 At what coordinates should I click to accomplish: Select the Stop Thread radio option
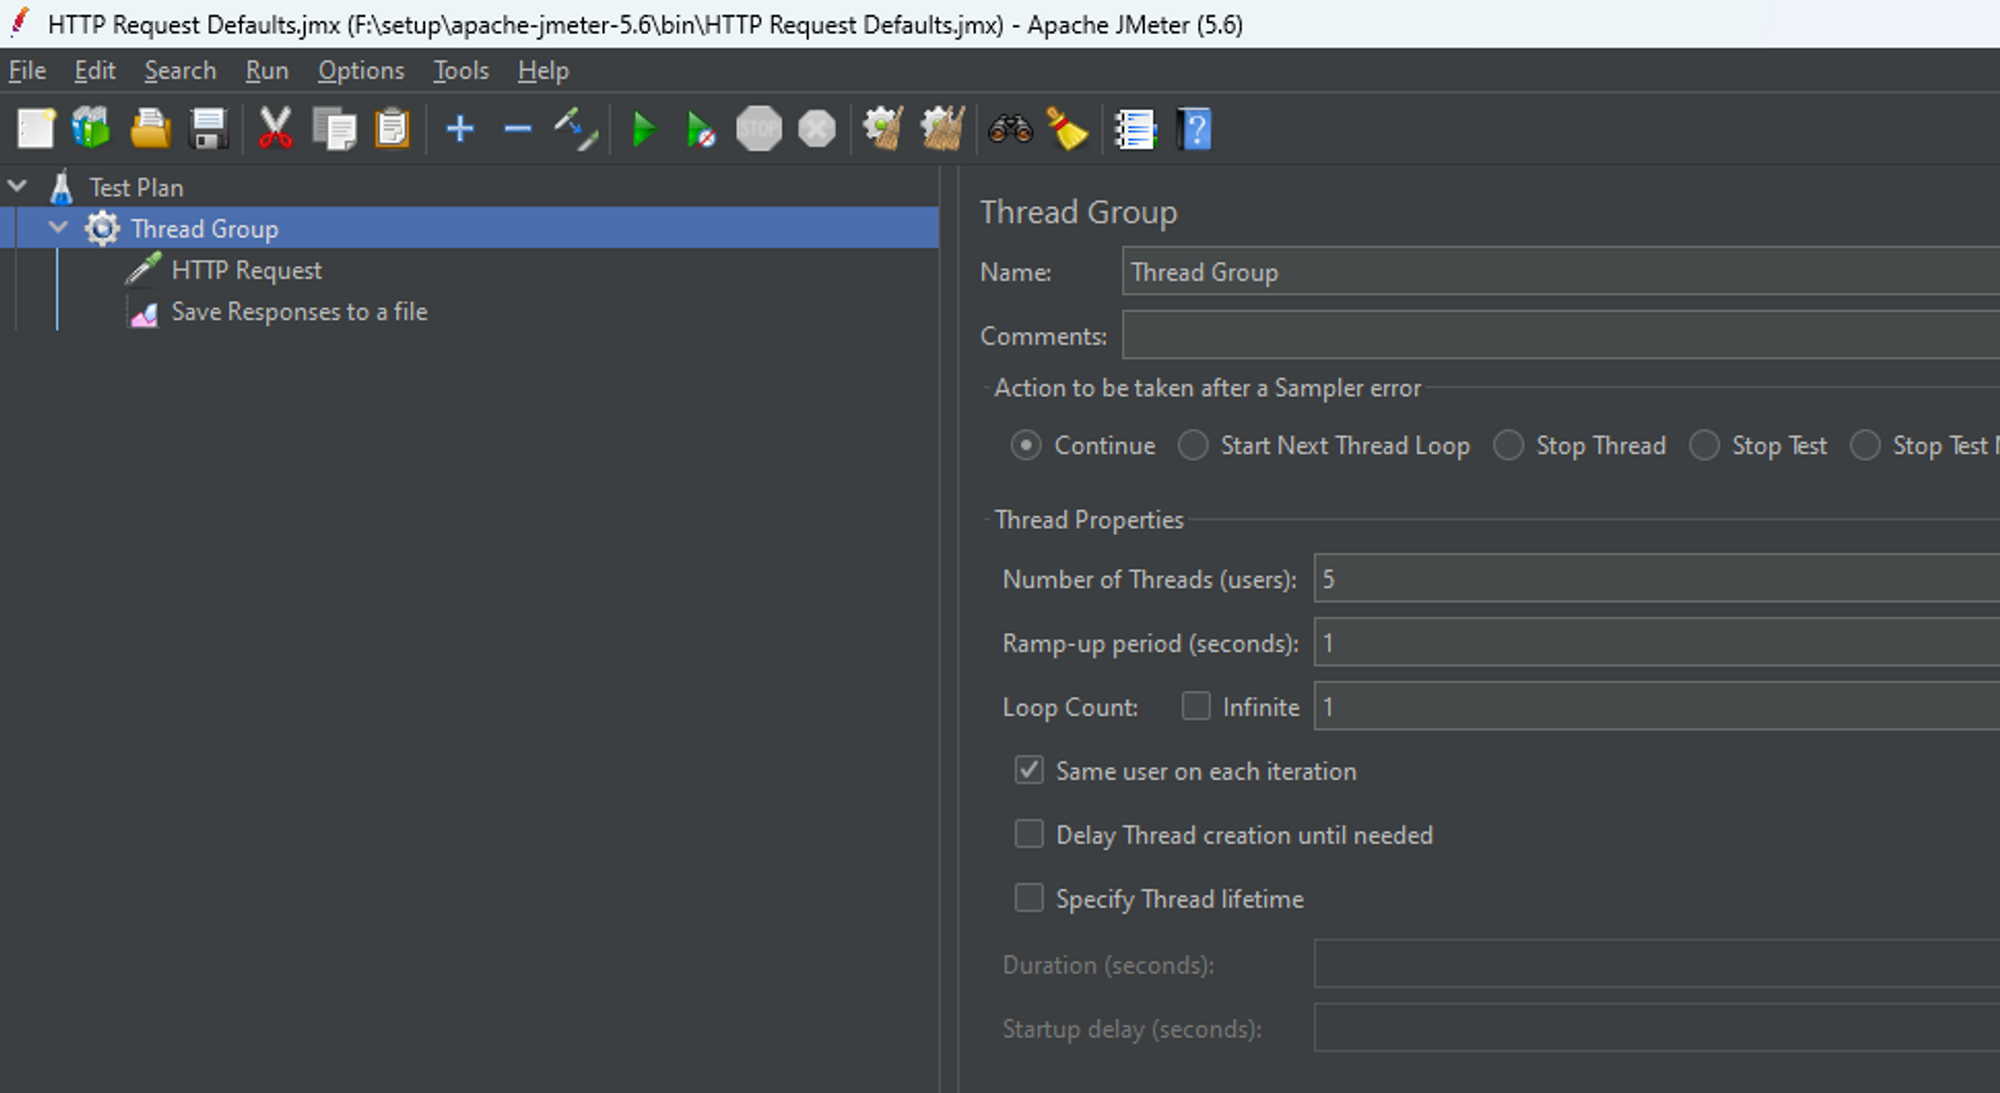click(x=1509, y=446)
